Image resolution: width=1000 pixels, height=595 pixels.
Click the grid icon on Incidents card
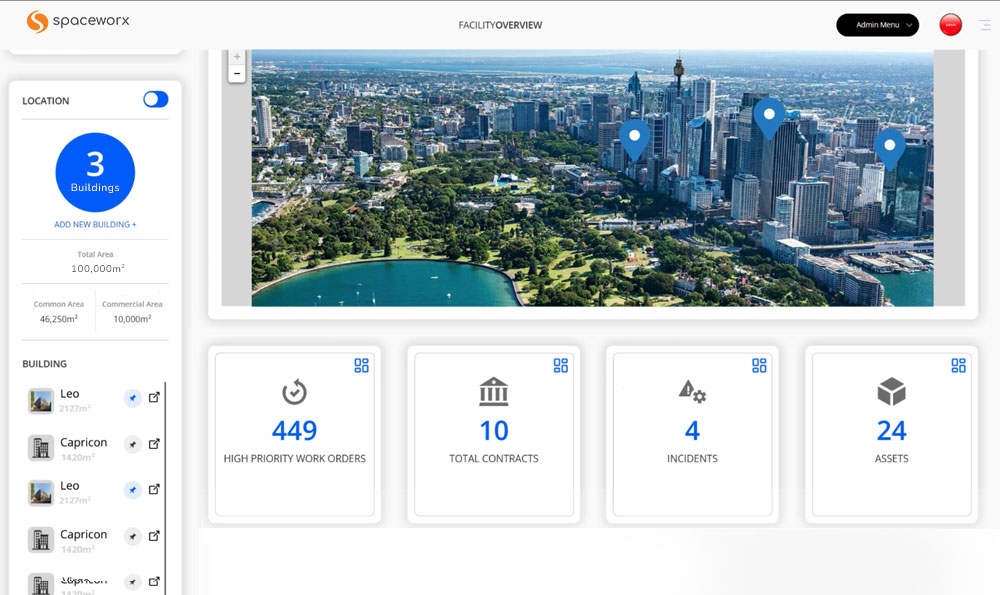[x=759, y=366]
